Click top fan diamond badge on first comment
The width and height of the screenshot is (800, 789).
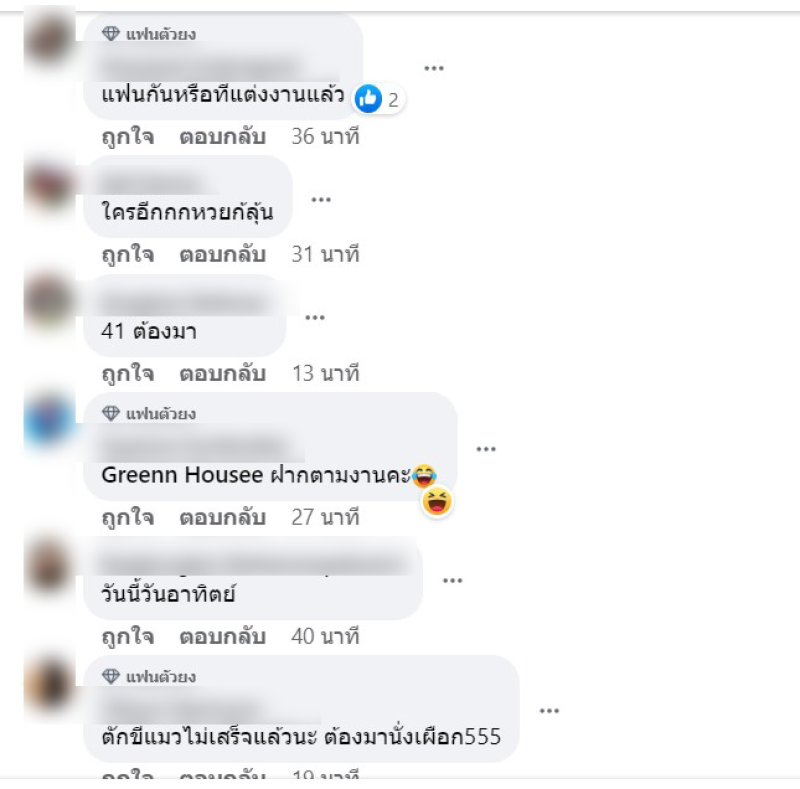111,34
